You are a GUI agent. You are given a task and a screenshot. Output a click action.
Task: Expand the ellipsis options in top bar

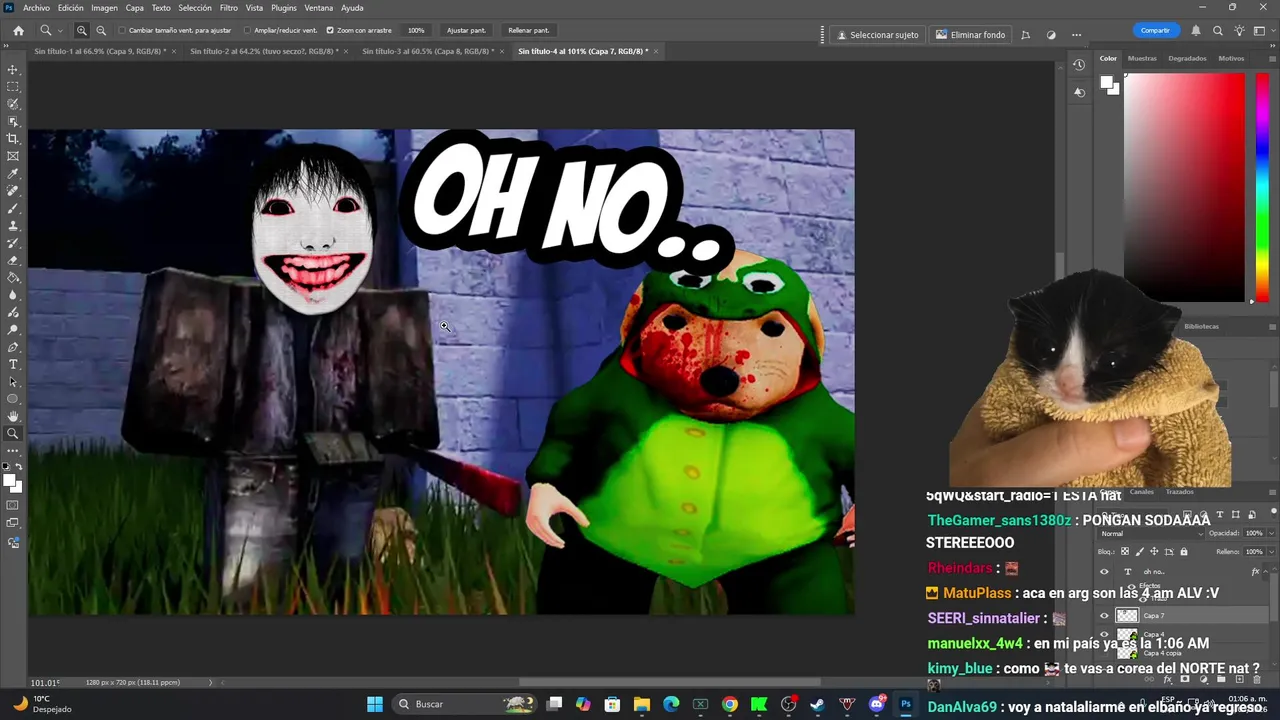pyautogui.click(x=1076, y=35)
